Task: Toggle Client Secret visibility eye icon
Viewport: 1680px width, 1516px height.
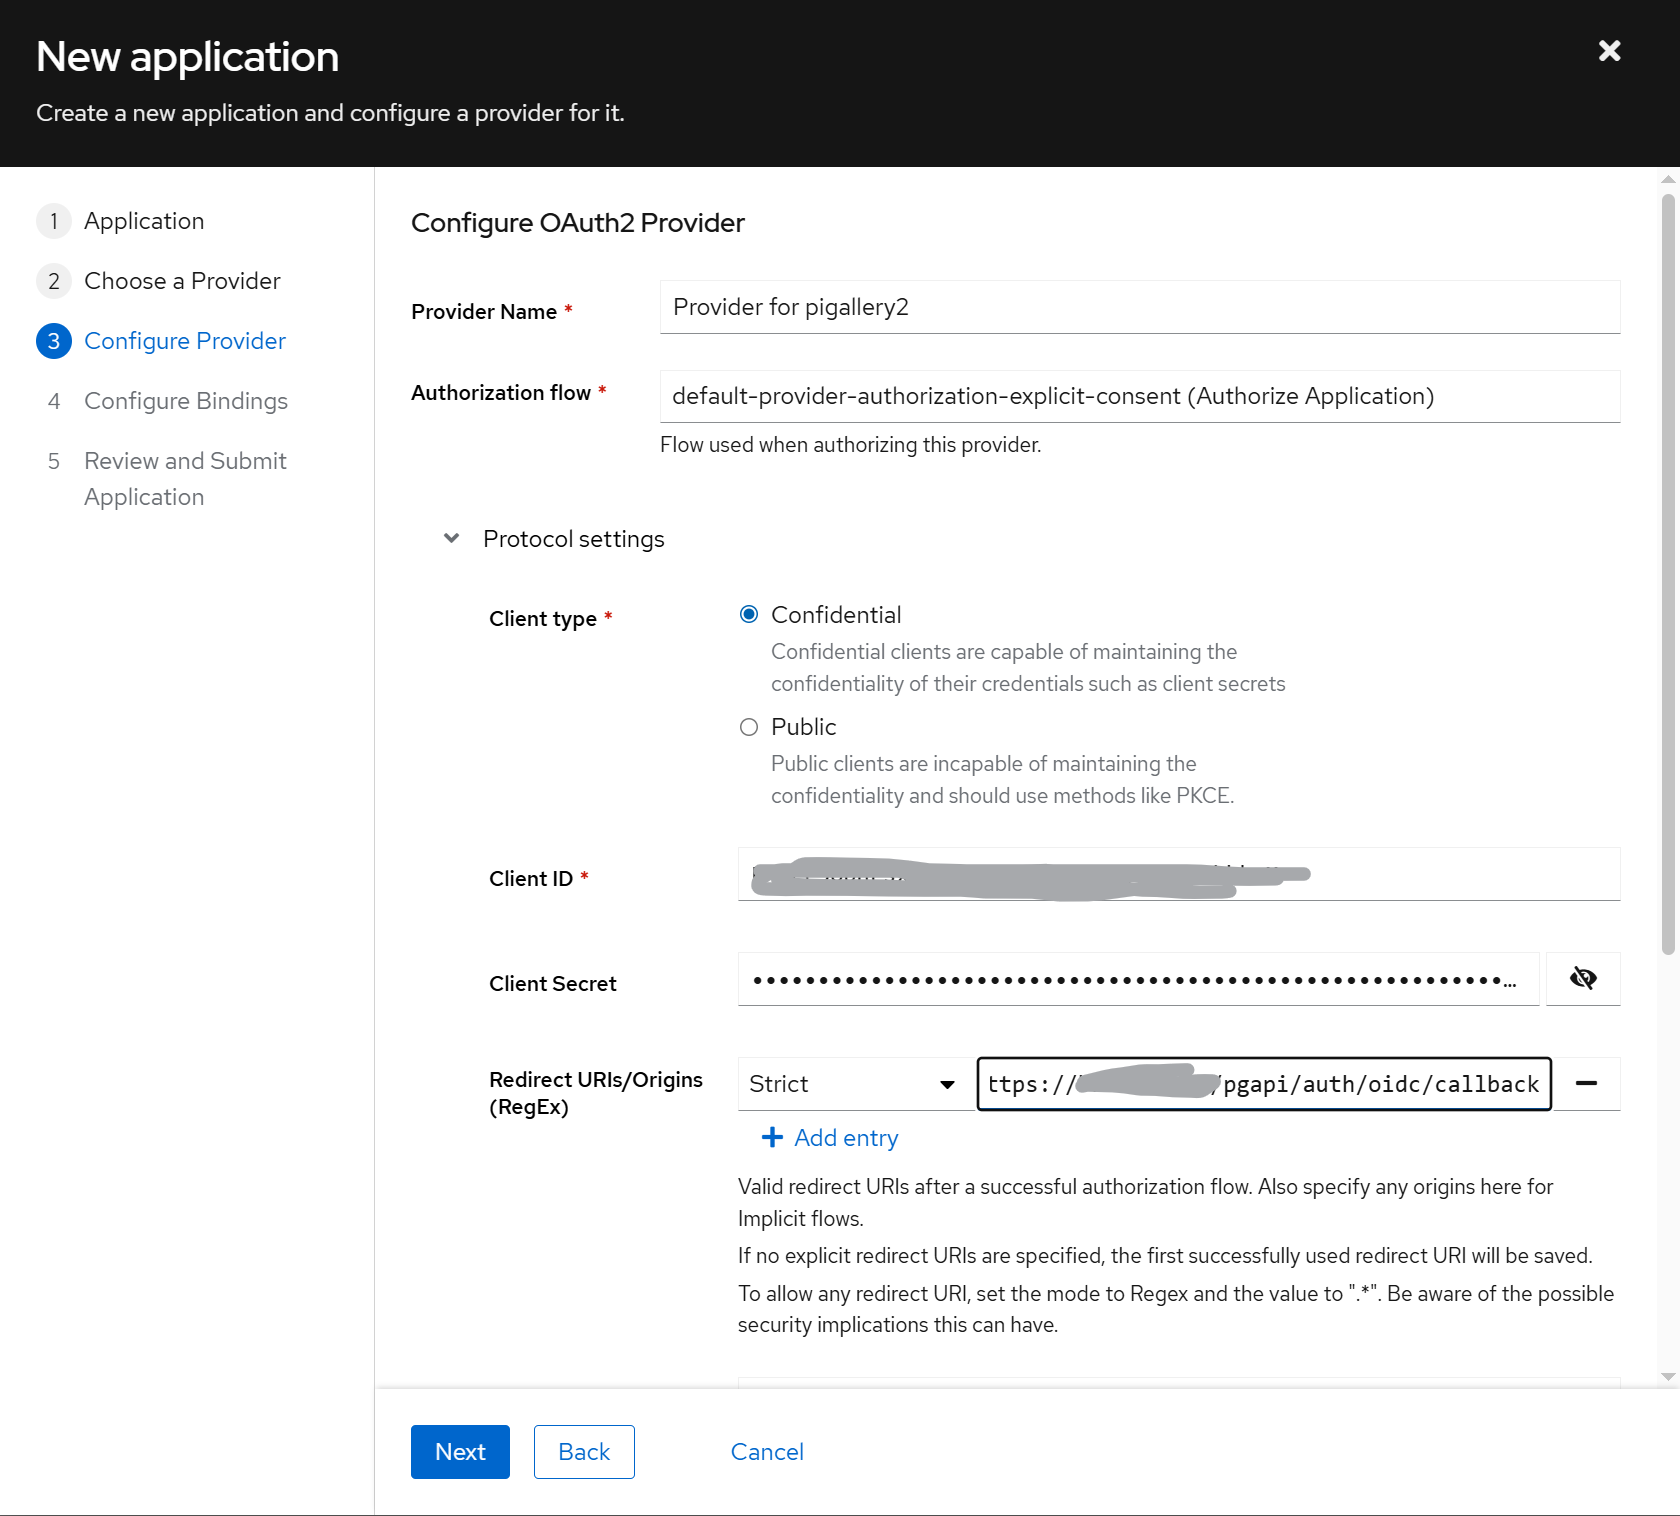Action: tap(1583, 979)
